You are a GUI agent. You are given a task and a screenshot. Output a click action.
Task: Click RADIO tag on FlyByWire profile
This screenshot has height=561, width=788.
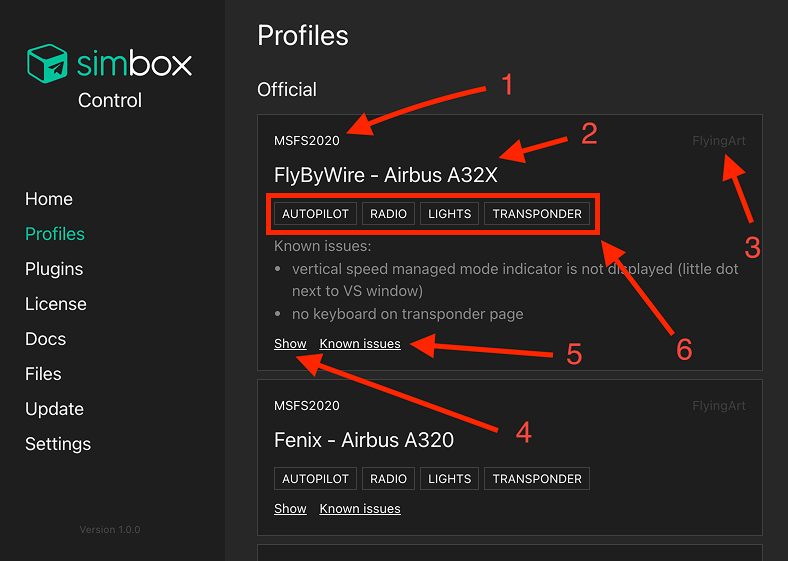click(388, 214)
